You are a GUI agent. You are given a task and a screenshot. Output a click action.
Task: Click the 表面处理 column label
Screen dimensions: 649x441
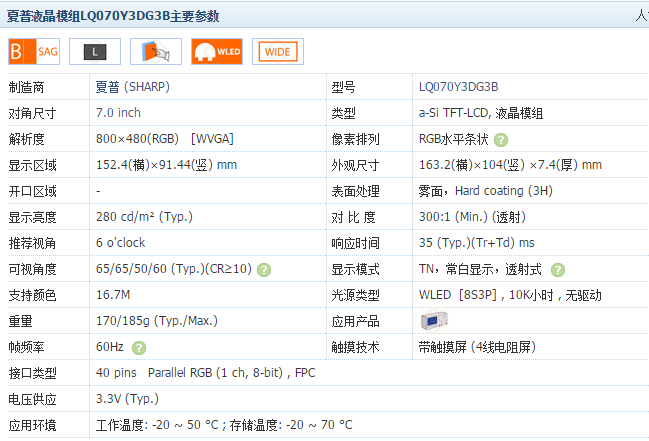click(x=355, y=191)
